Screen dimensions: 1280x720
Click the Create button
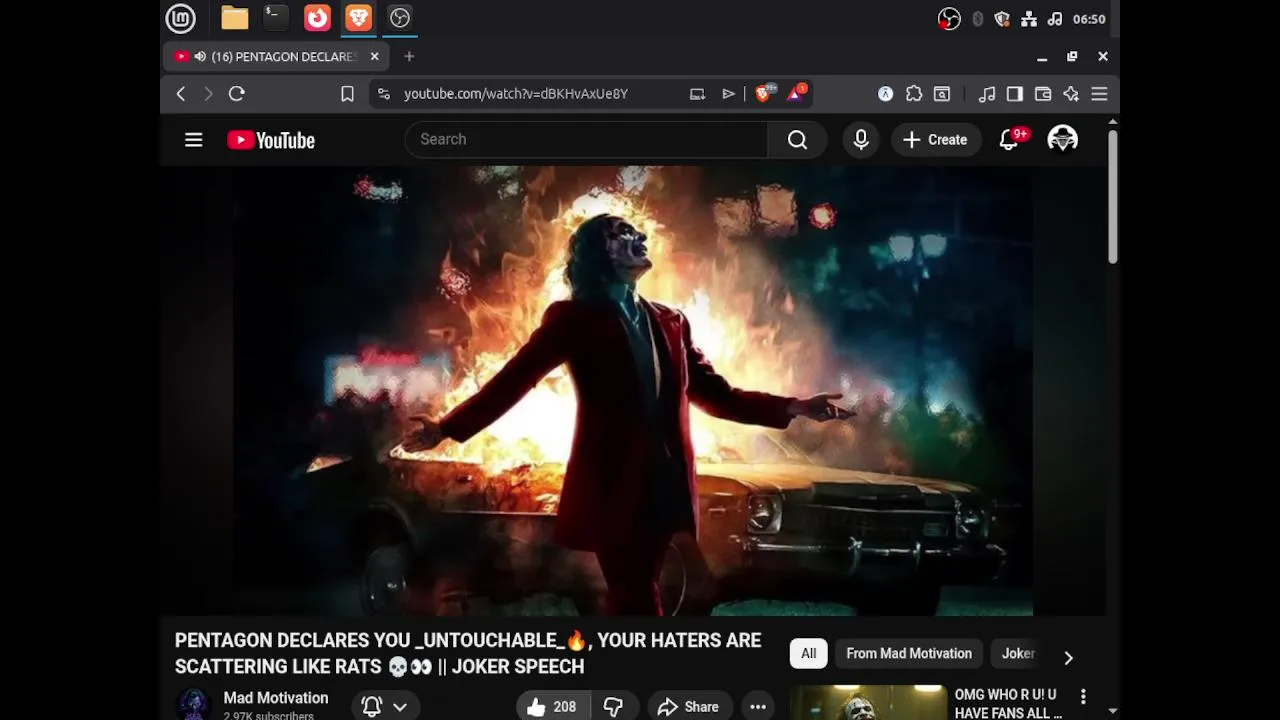pyautogui.click(x=935, y=140)
